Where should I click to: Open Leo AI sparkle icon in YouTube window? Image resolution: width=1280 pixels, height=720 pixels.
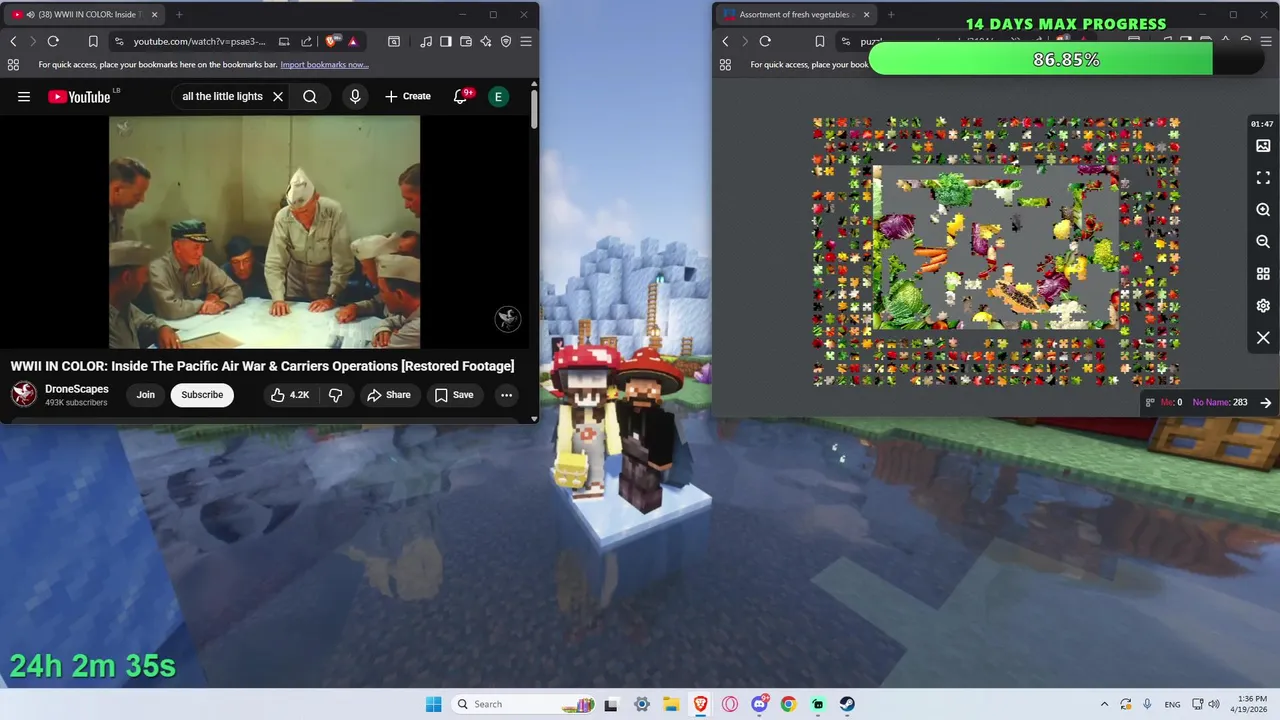(486, 41)
